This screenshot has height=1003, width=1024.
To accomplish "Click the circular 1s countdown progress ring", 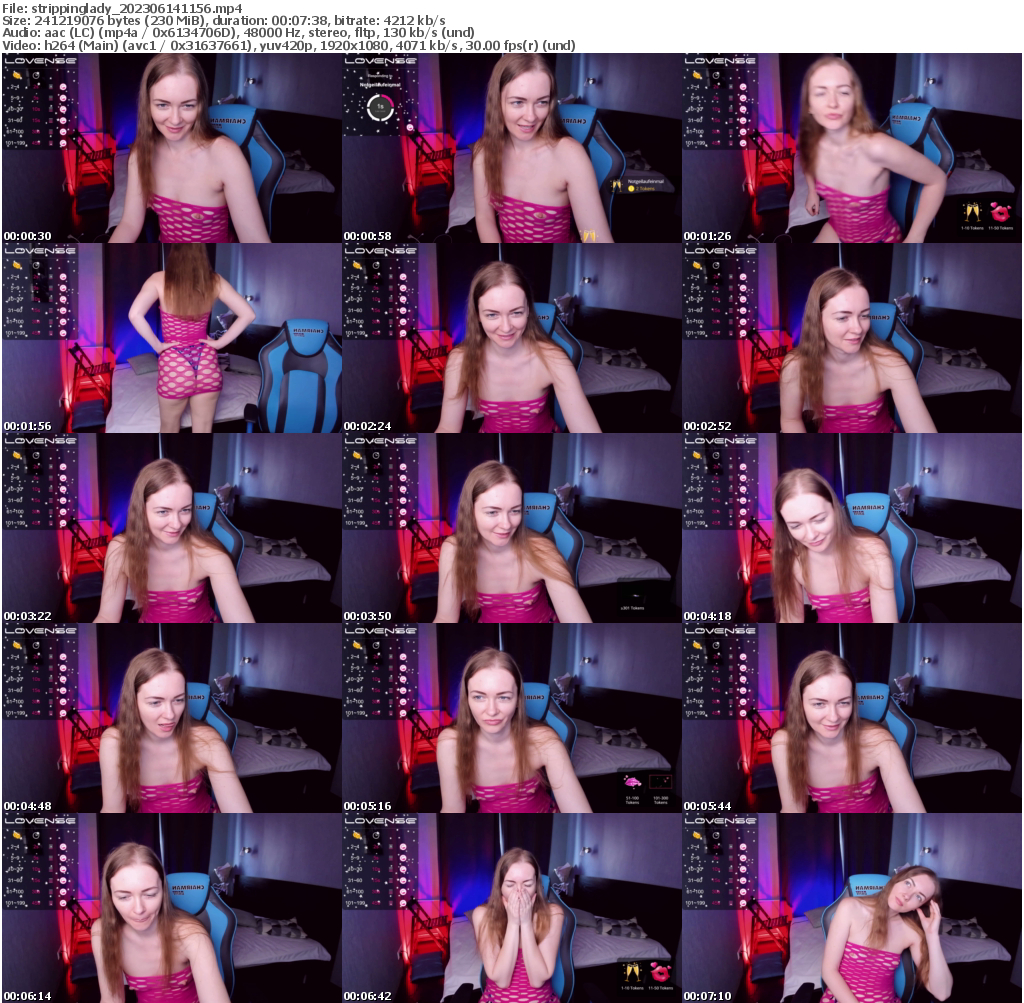I will pyautogui.click(x=380, y=107).
